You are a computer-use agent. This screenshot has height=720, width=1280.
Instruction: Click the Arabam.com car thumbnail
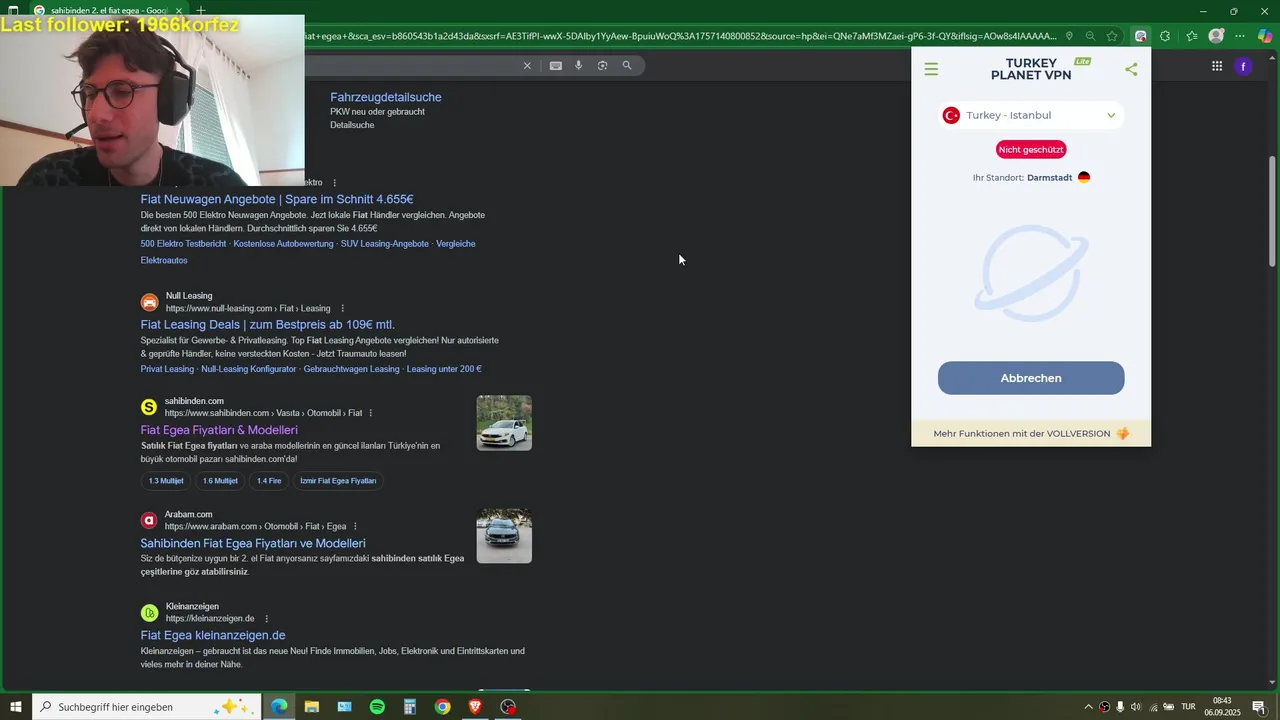[x=504, y=536]
